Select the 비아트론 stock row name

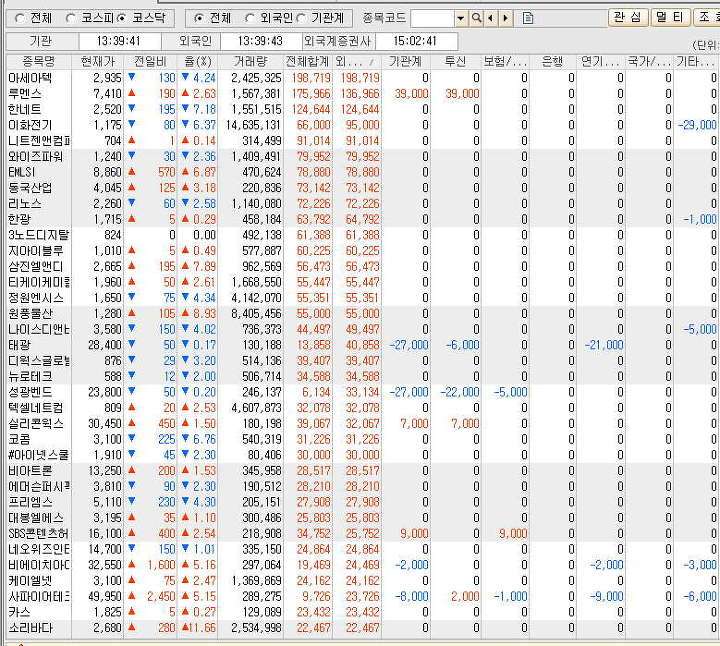point(30,471)
